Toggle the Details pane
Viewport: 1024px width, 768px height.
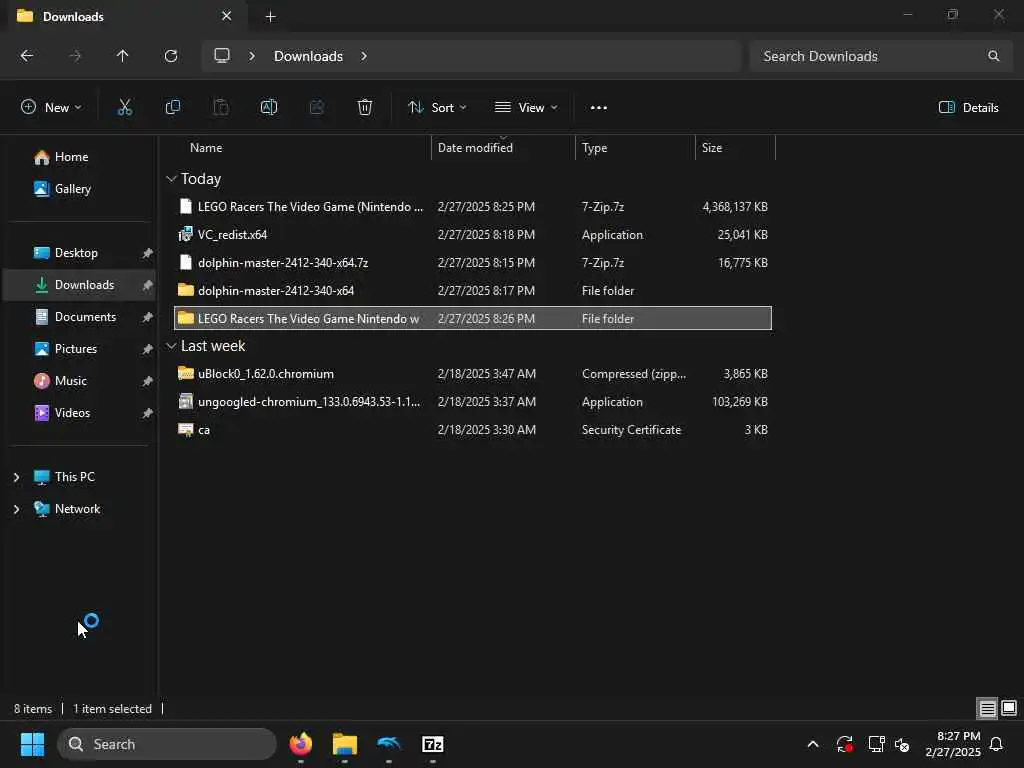coord(968,108)
